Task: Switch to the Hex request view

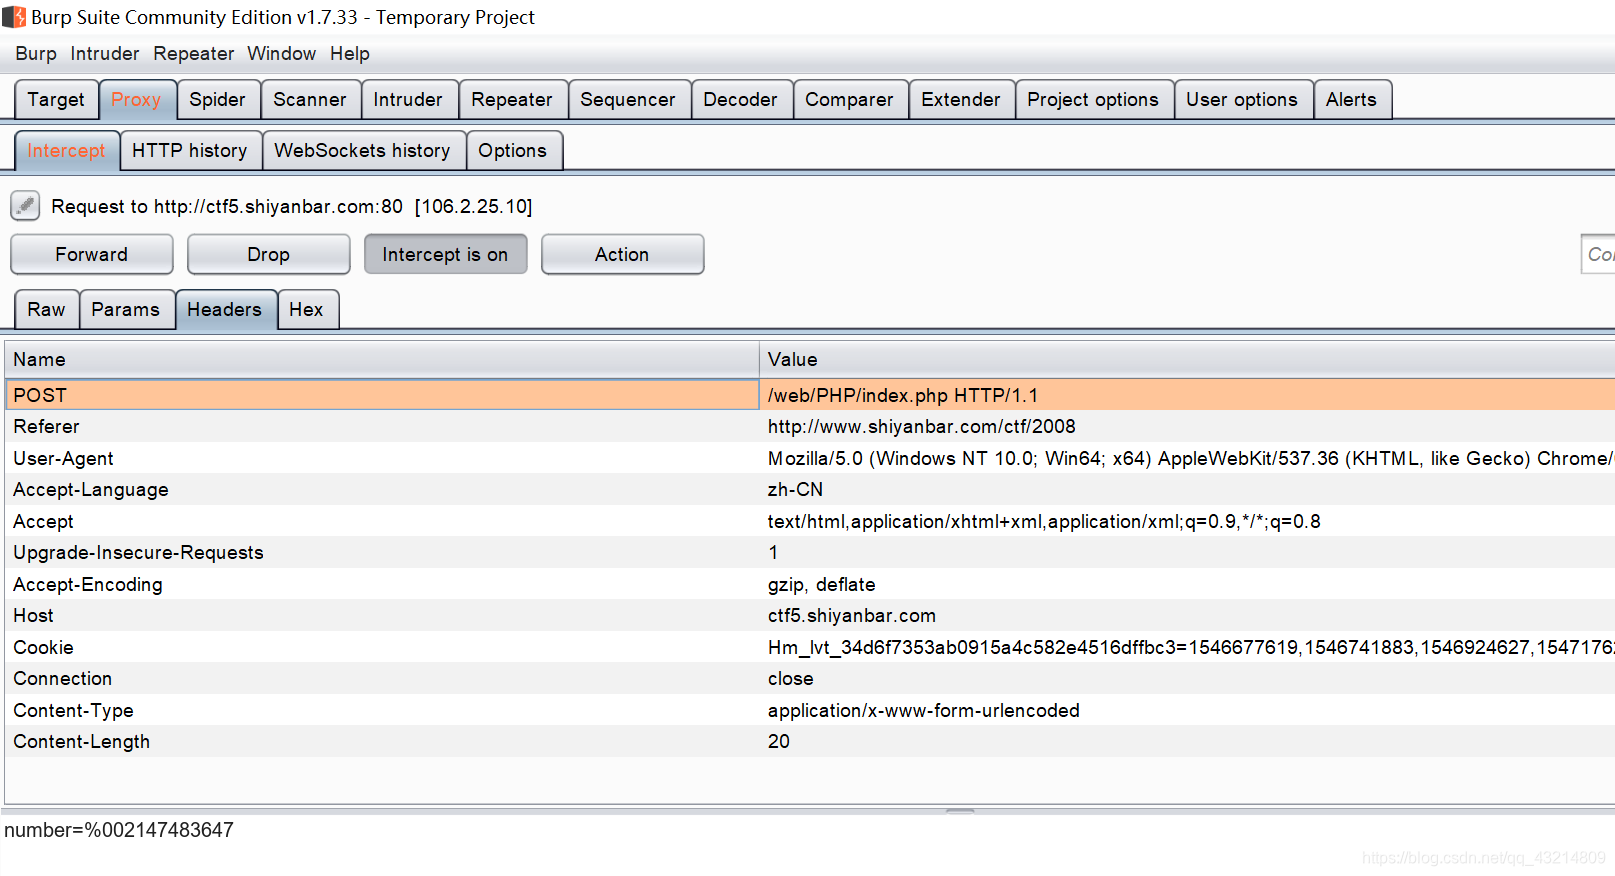Action: coord(306,310)
